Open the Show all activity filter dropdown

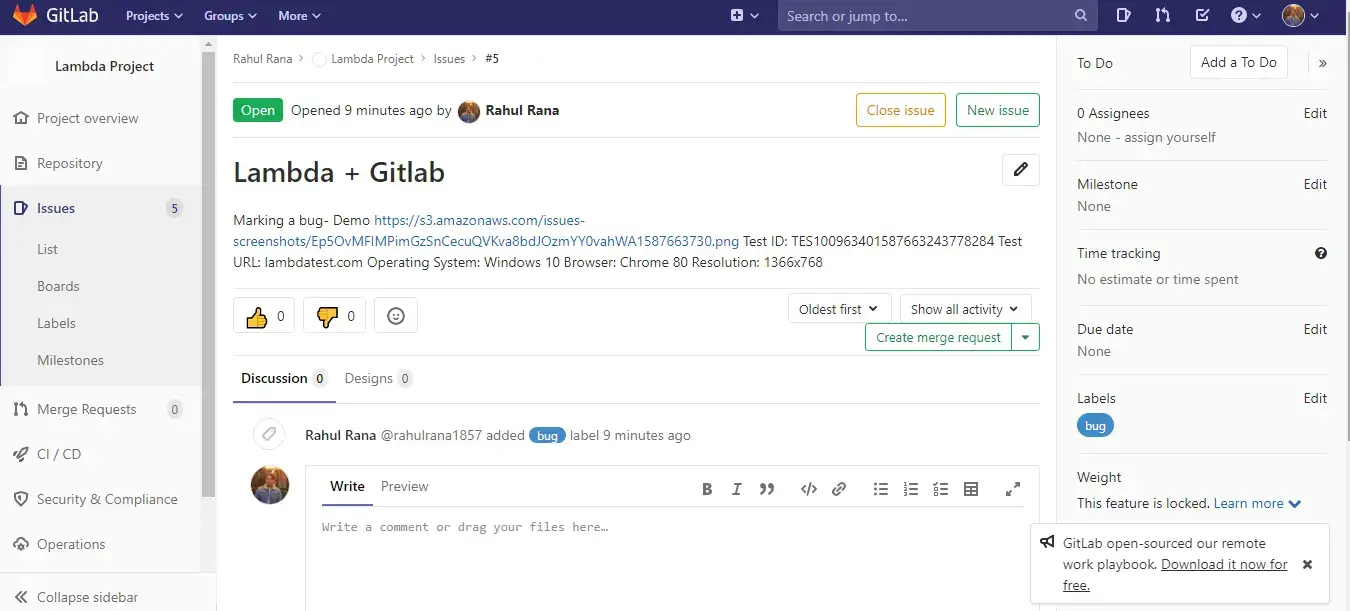963,308
